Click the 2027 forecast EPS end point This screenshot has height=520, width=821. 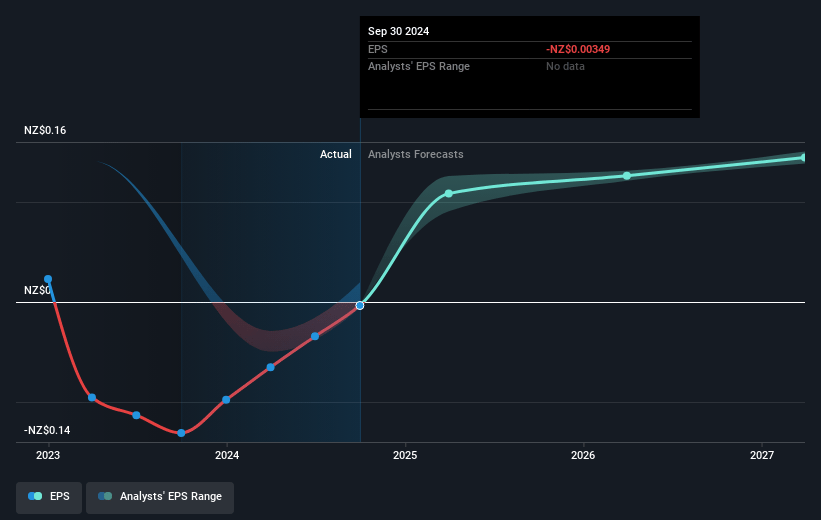click(x=804, y=158)
